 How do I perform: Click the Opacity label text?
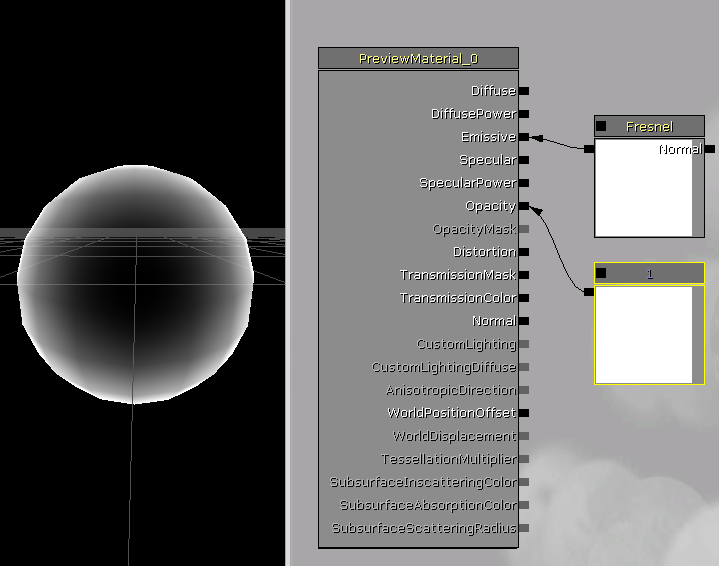(x=490, y=206)
